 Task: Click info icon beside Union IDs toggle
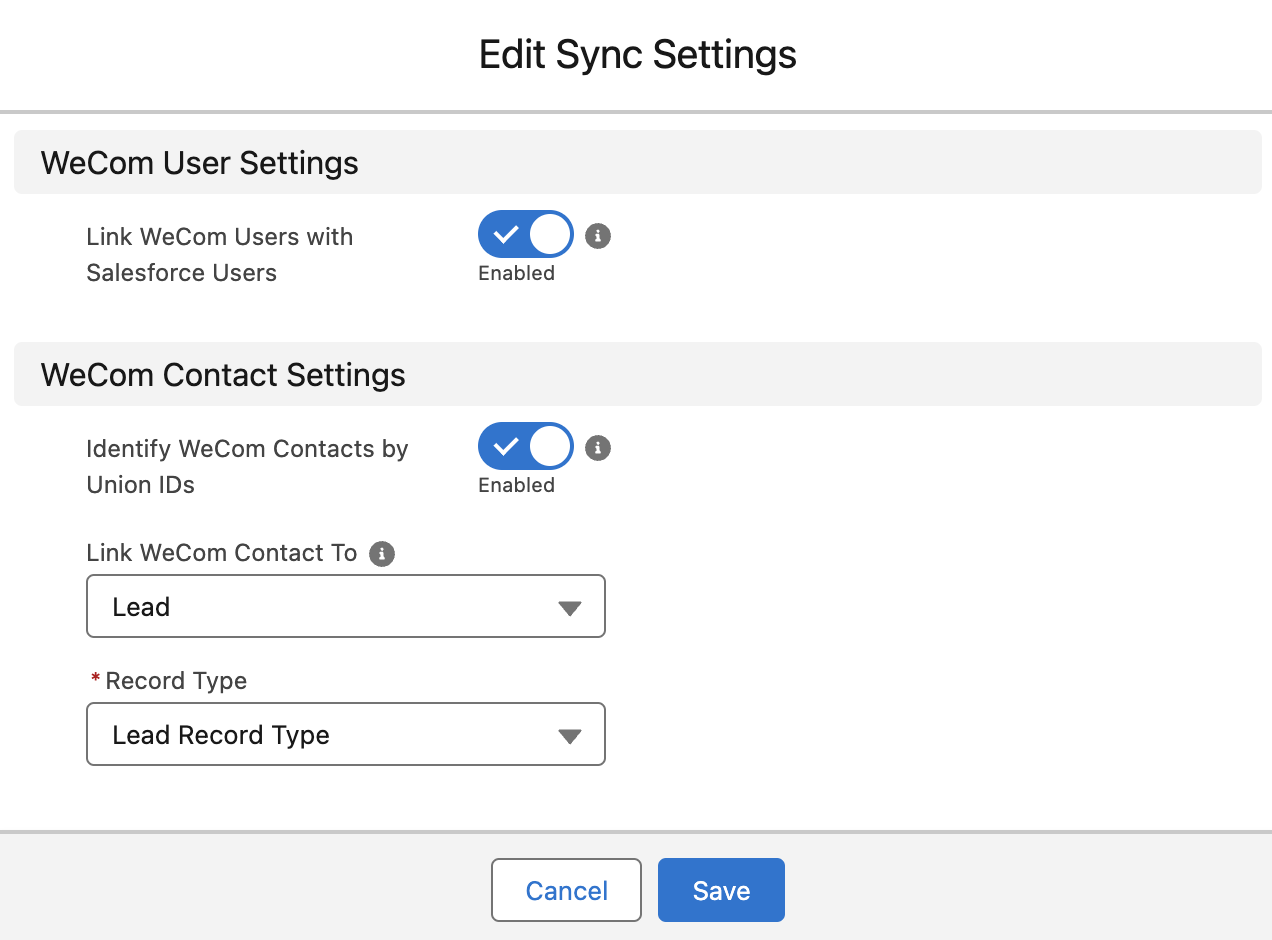coord(598,448)
